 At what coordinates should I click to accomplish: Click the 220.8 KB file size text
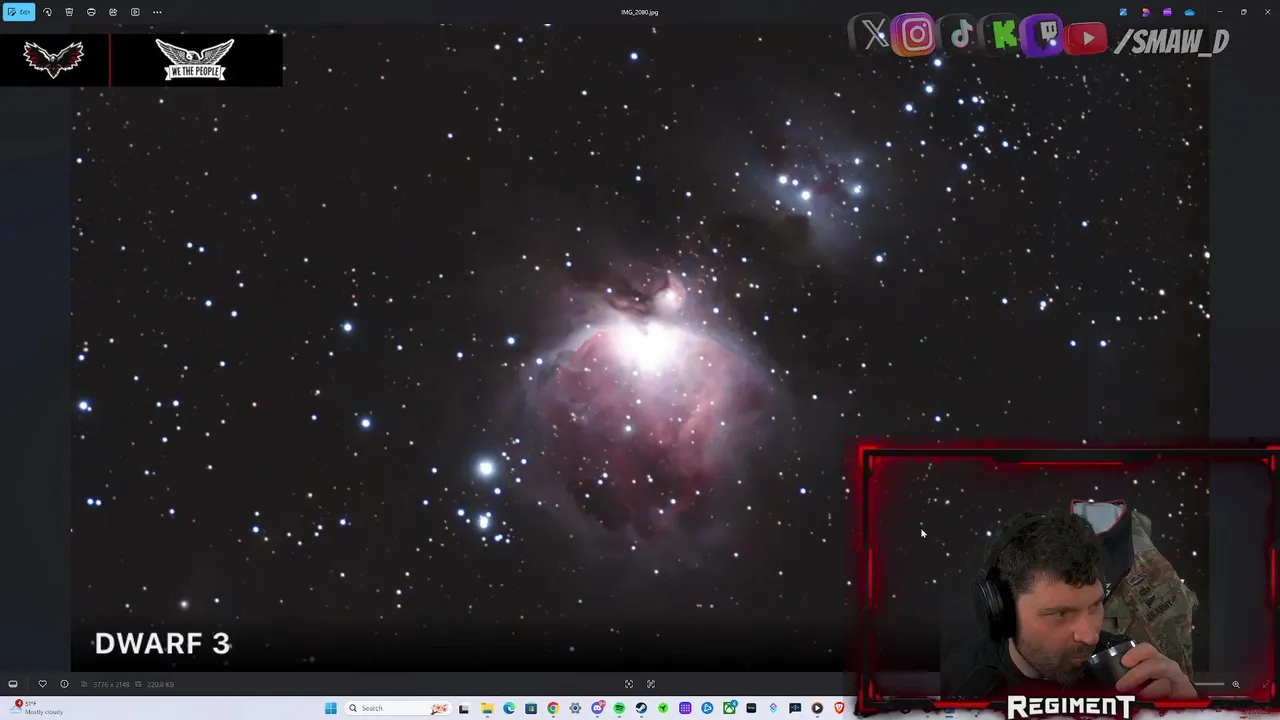click(x=160, y=684)
